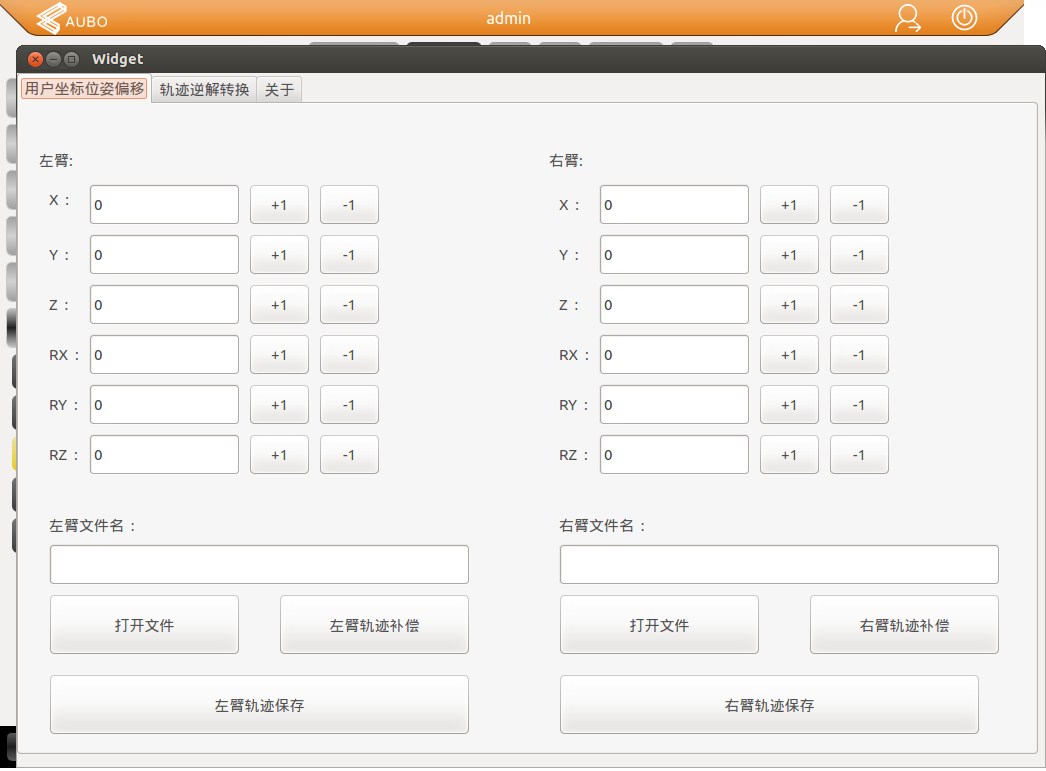Click 右臂轨迹补偿 button
The image size is (1046, 771).
[x=904, y=625]
